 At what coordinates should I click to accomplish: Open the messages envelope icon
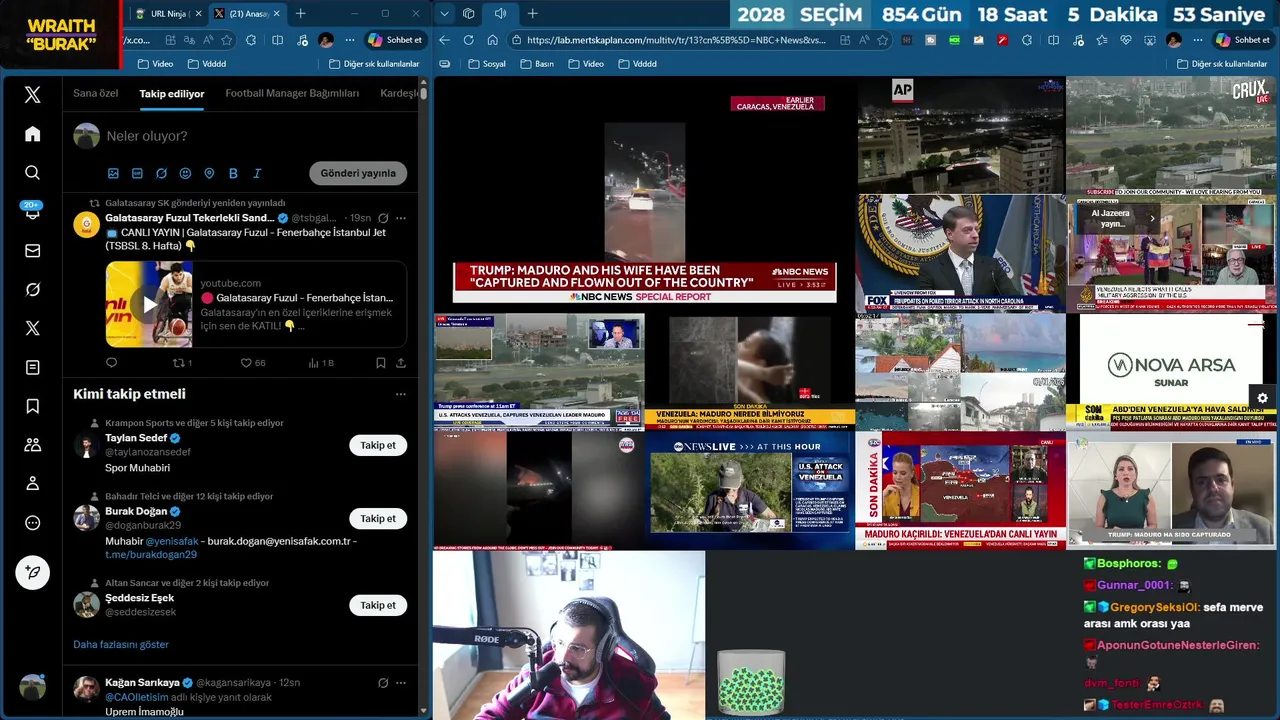click(33, 251)
